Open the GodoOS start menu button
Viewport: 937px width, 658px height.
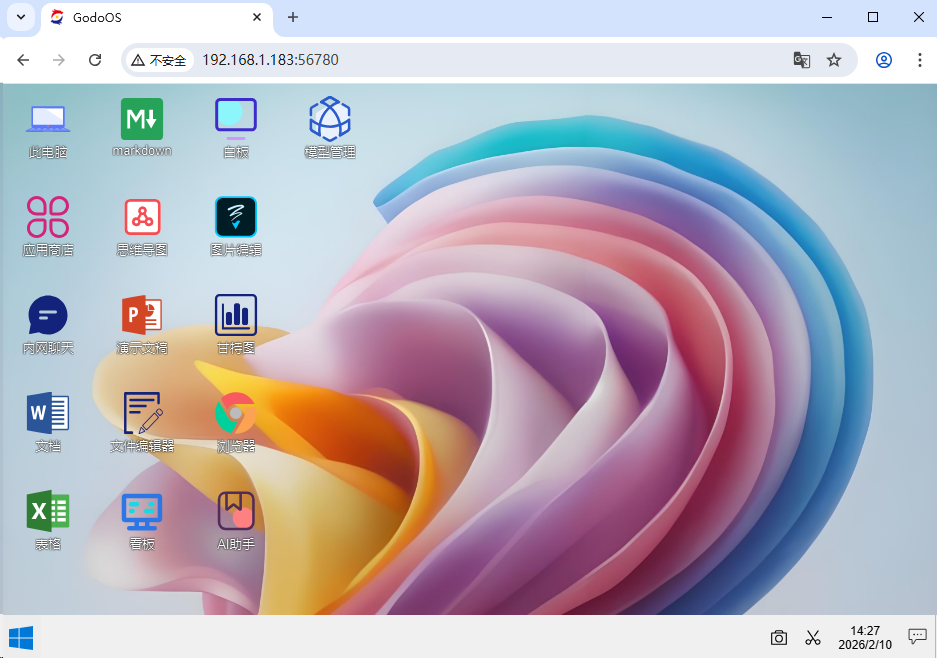[x=21, y=637]
